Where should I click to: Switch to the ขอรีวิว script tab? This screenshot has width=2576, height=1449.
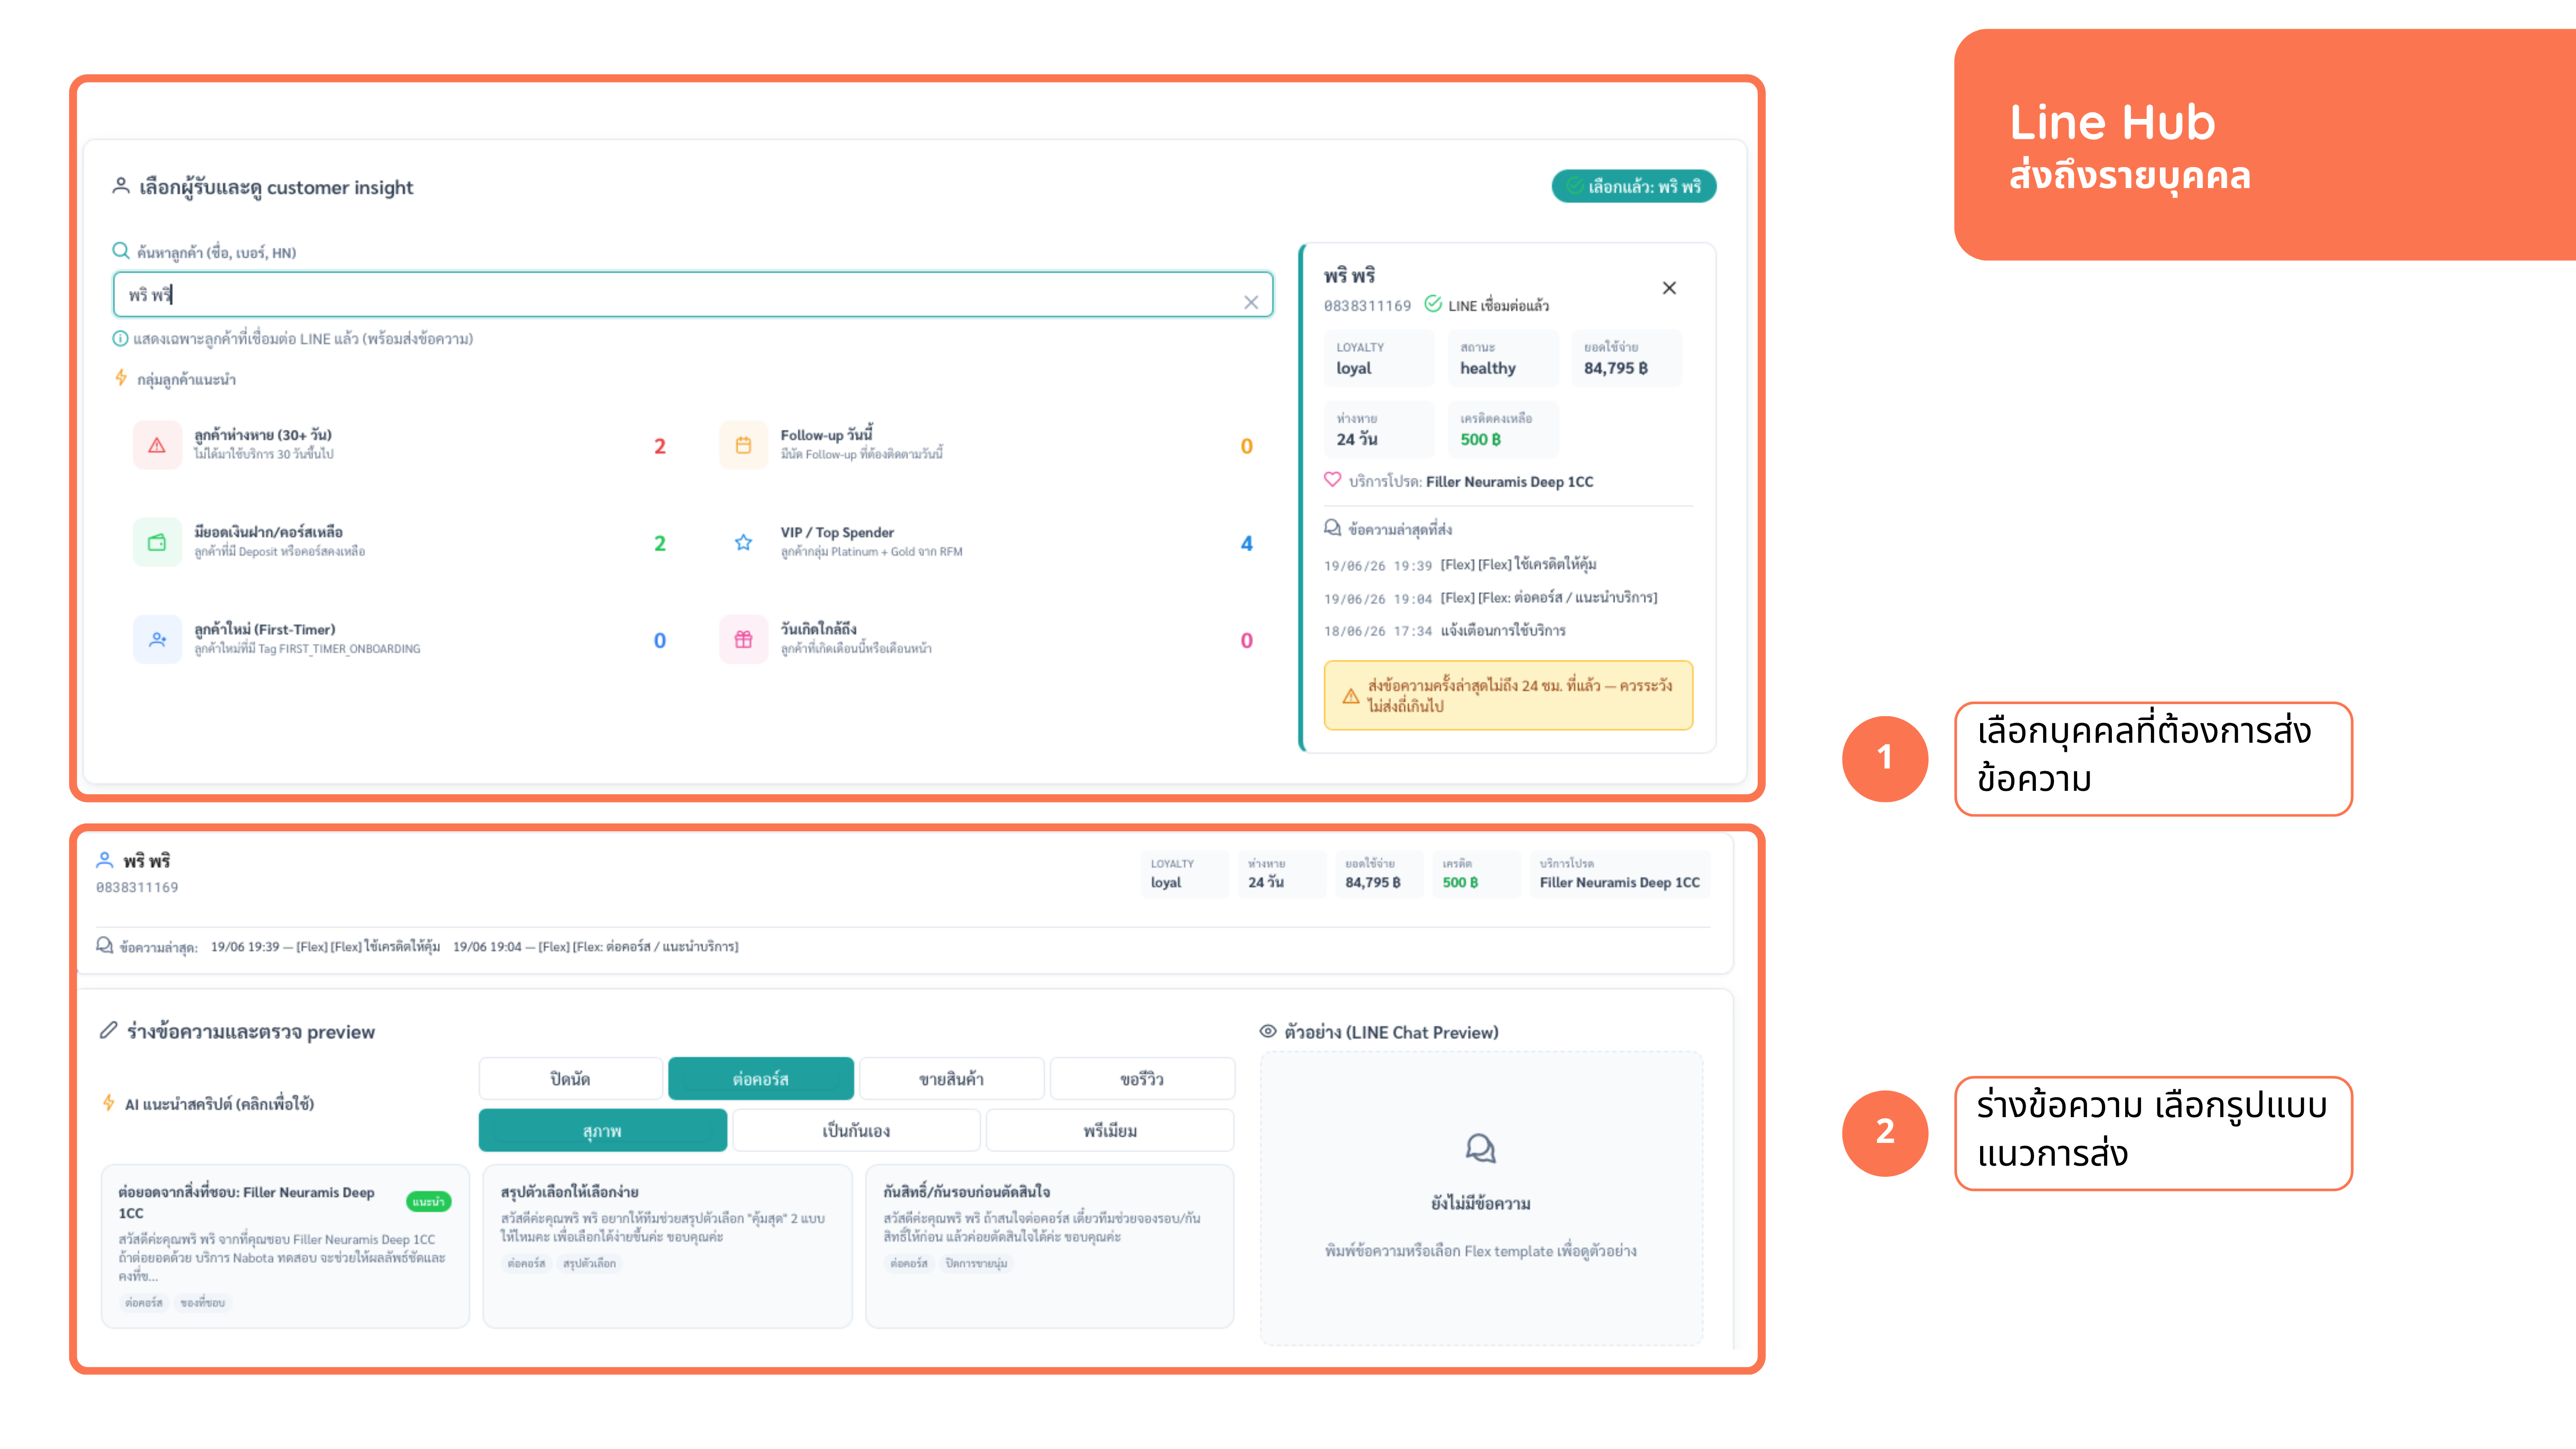[1142, 1079]
